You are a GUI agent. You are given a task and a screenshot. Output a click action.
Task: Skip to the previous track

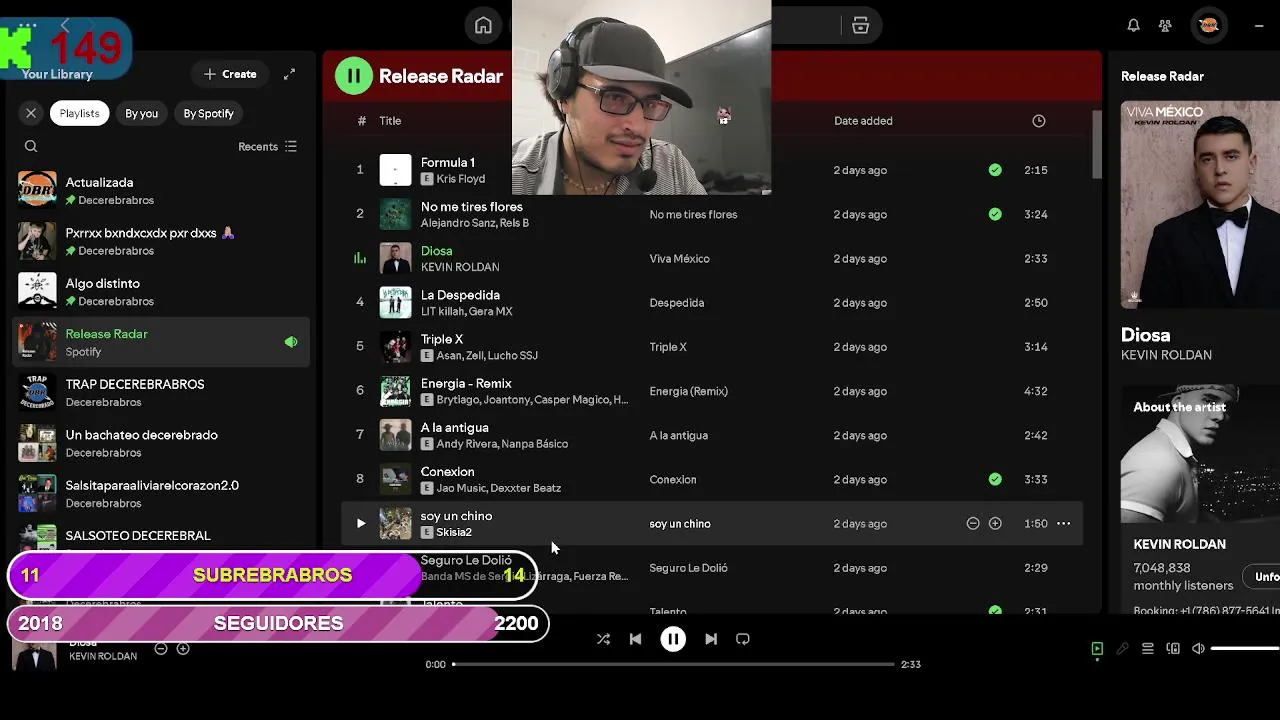[x=635, y=639]
